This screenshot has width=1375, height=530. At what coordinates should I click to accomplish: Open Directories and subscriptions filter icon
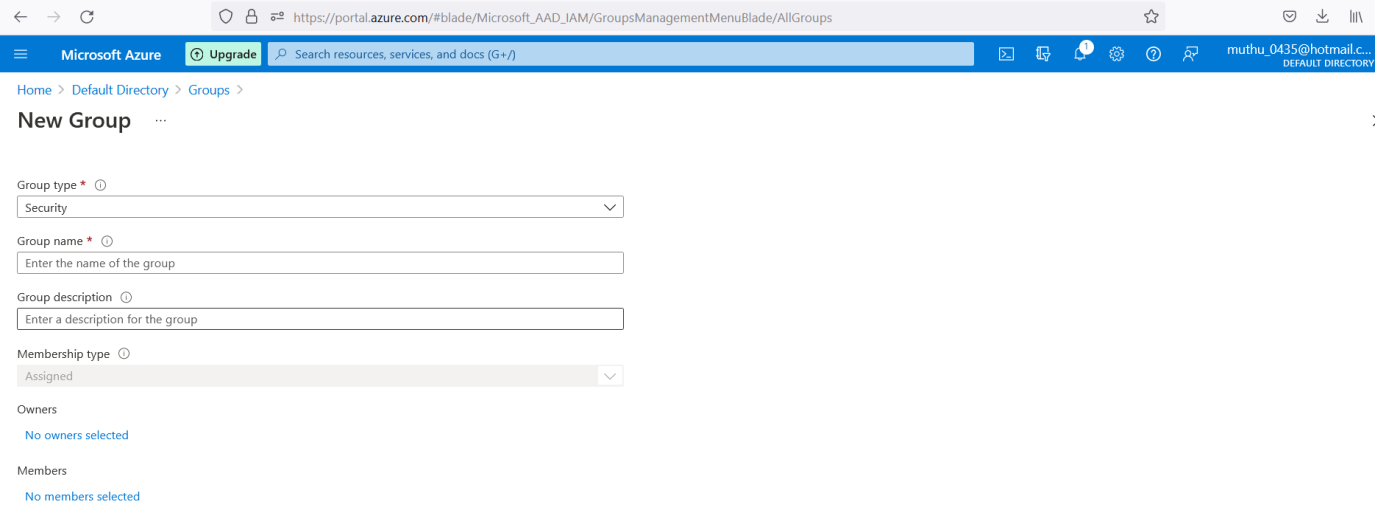(x=1043, y=54)
